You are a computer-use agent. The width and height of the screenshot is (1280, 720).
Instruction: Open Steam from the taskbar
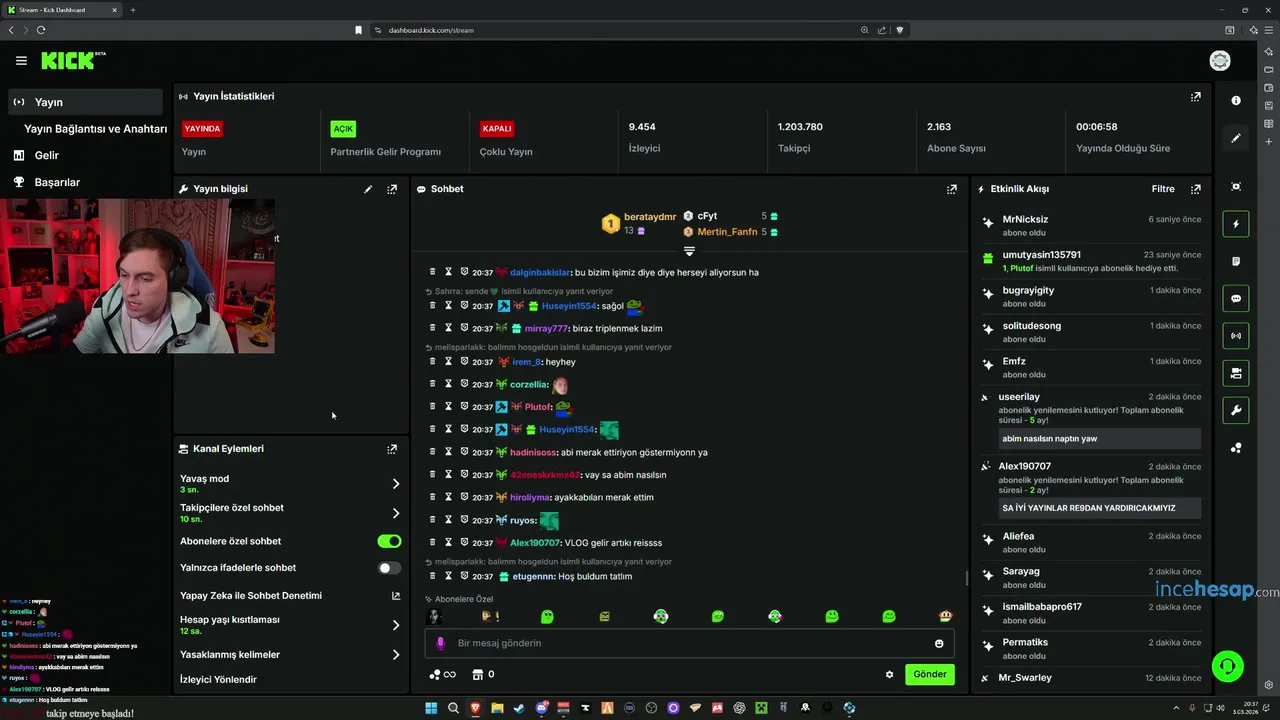pyautogui.click(x=519, y=708)
